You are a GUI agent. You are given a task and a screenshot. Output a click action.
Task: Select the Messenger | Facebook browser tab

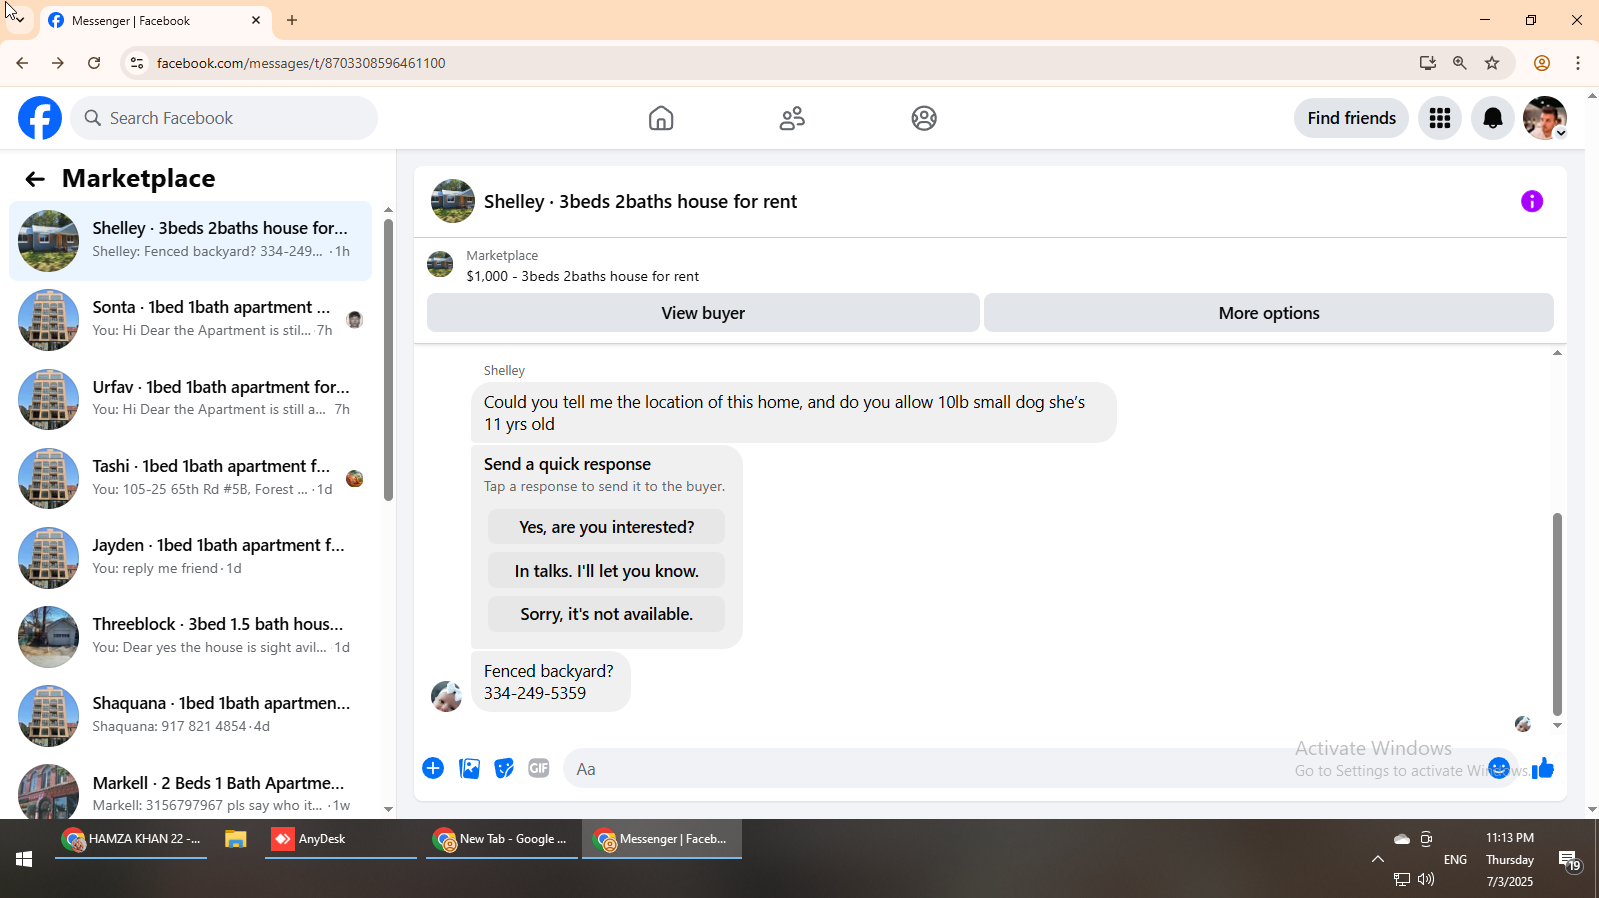(x=155, y=20)
